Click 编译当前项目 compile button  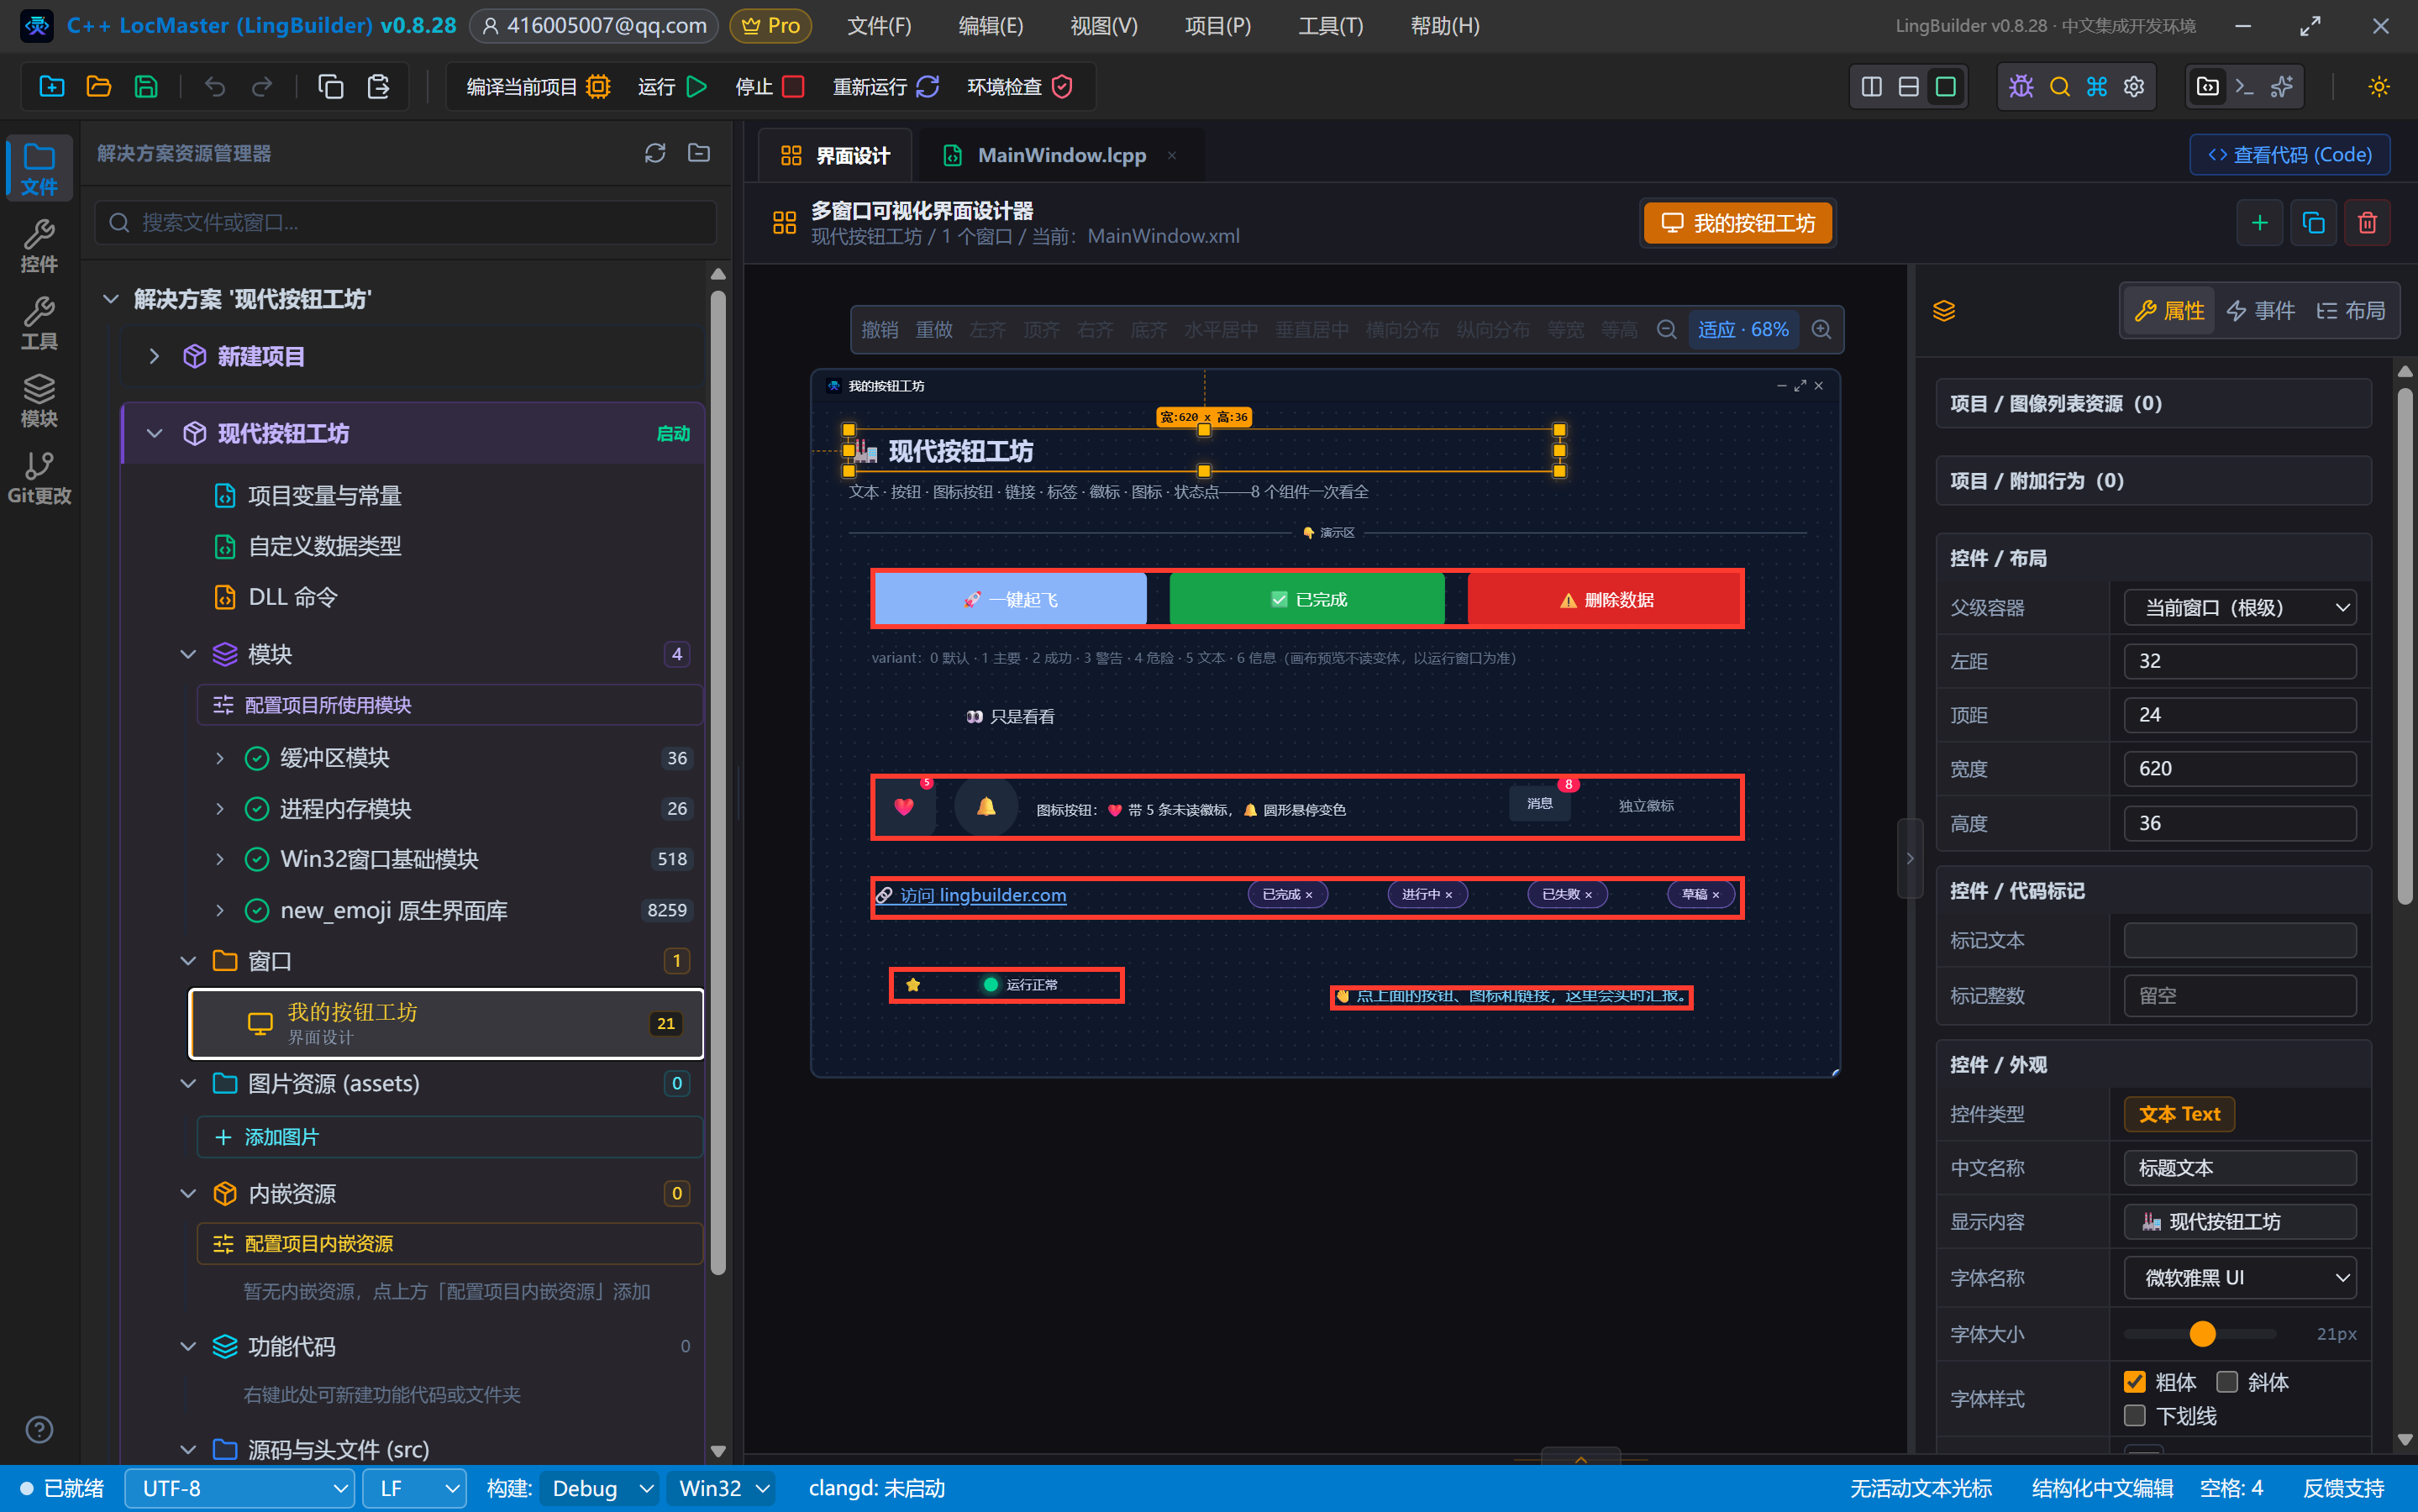(x=538, y=87)
